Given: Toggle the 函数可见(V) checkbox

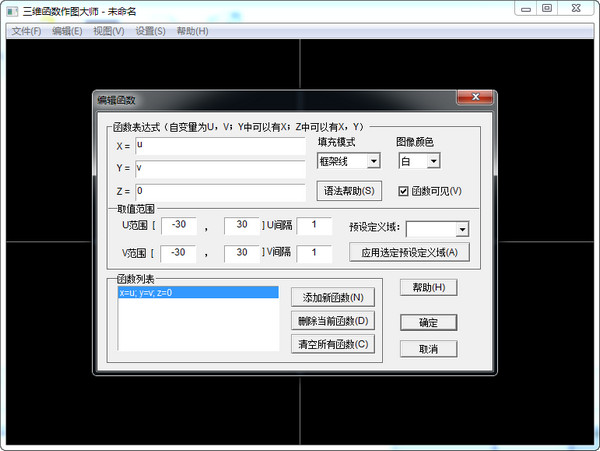Looking at the screenshot, I should click(404, 191).
